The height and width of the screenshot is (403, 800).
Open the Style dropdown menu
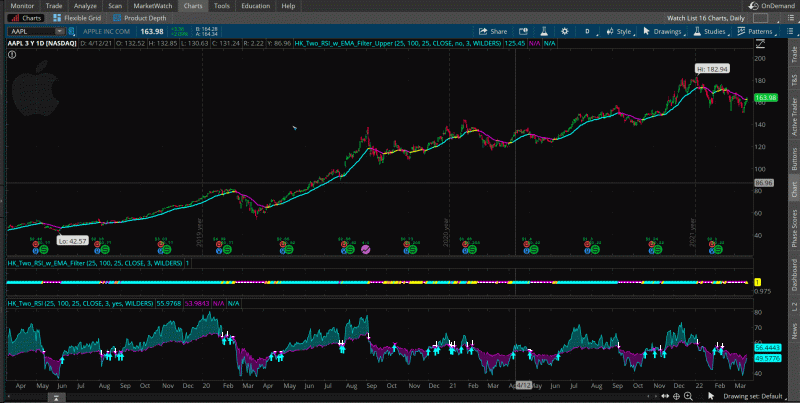point(620,31)
